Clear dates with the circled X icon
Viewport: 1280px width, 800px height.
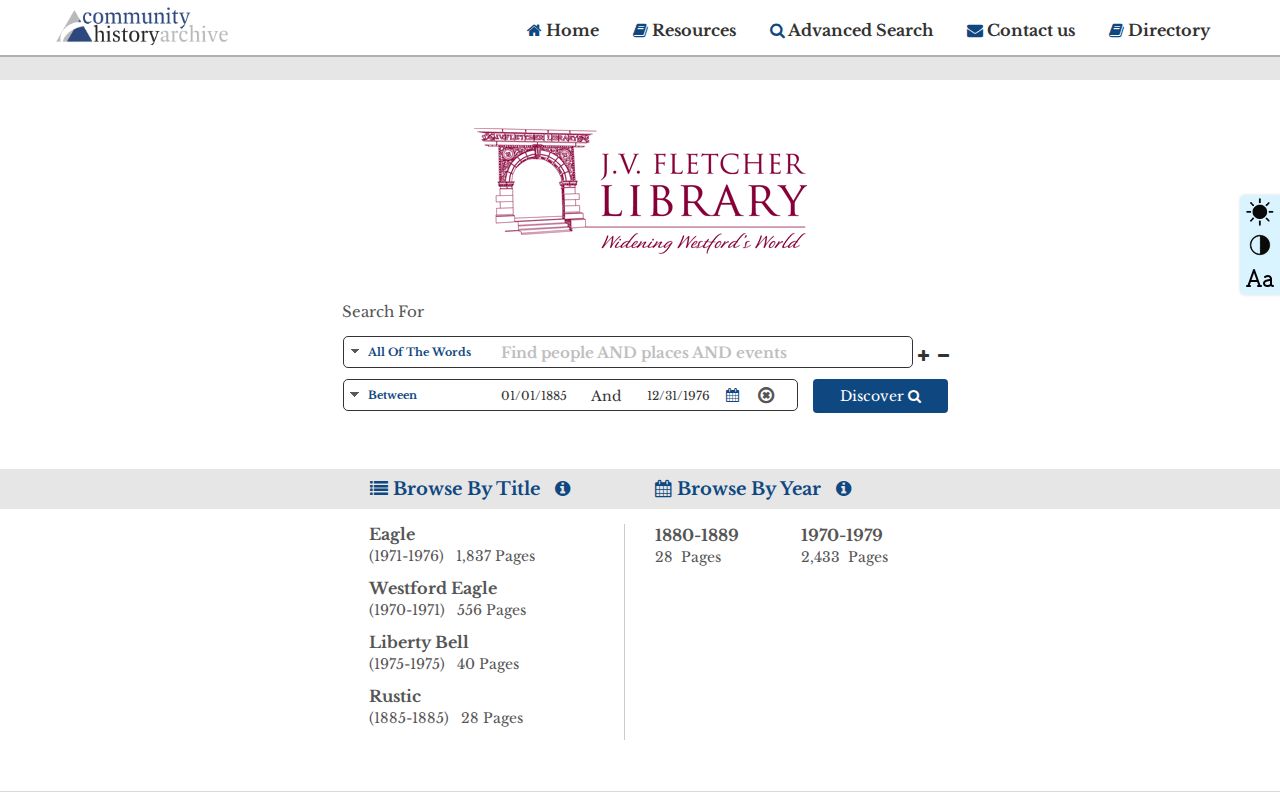coord(766,395)
